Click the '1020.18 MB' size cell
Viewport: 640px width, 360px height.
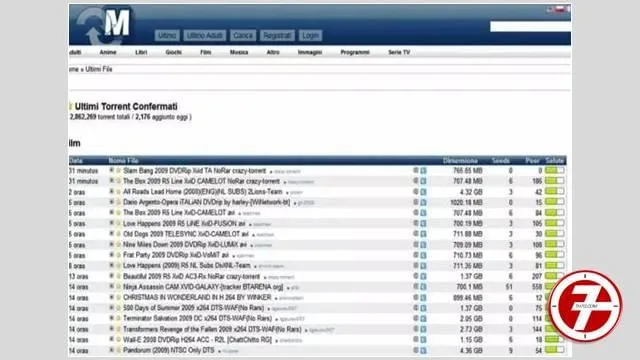[x=466, y=202]
